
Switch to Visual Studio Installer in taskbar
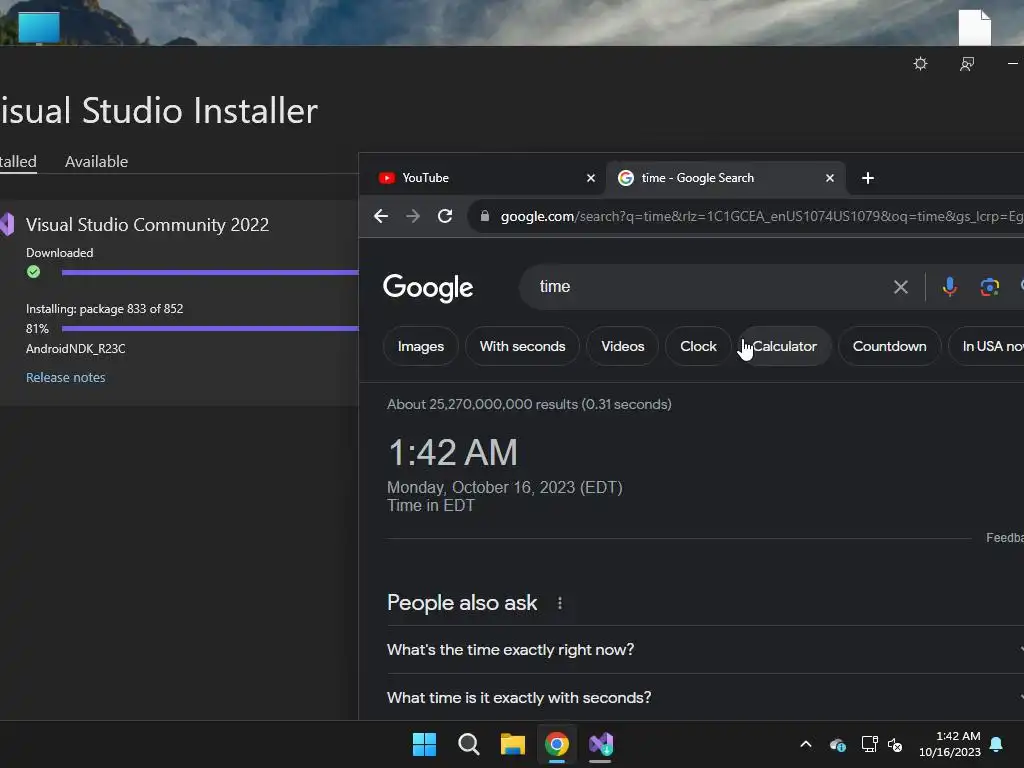click(601, 744)
